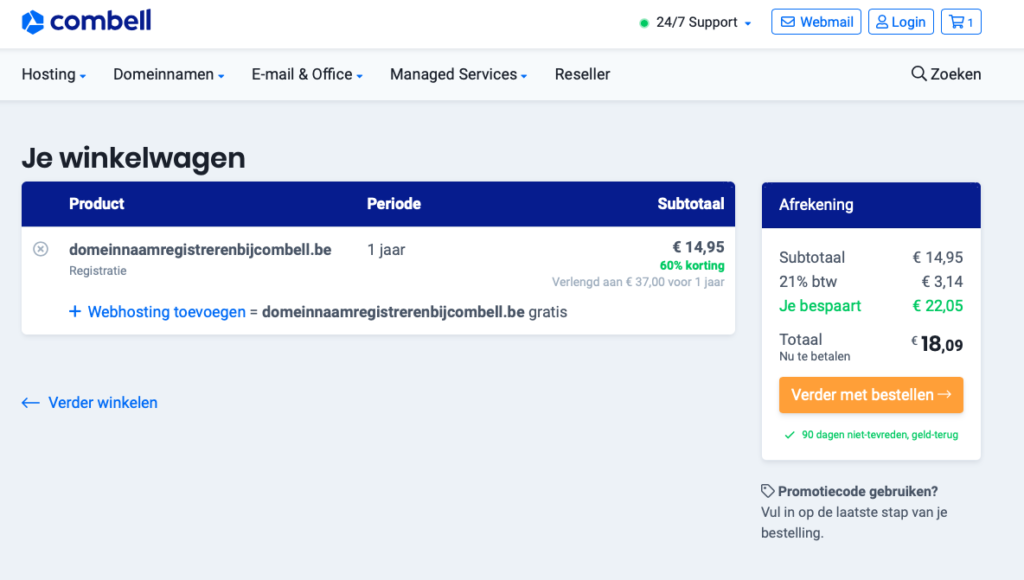
Task: Expand the Managed Services menu
Action: [458, 74]
